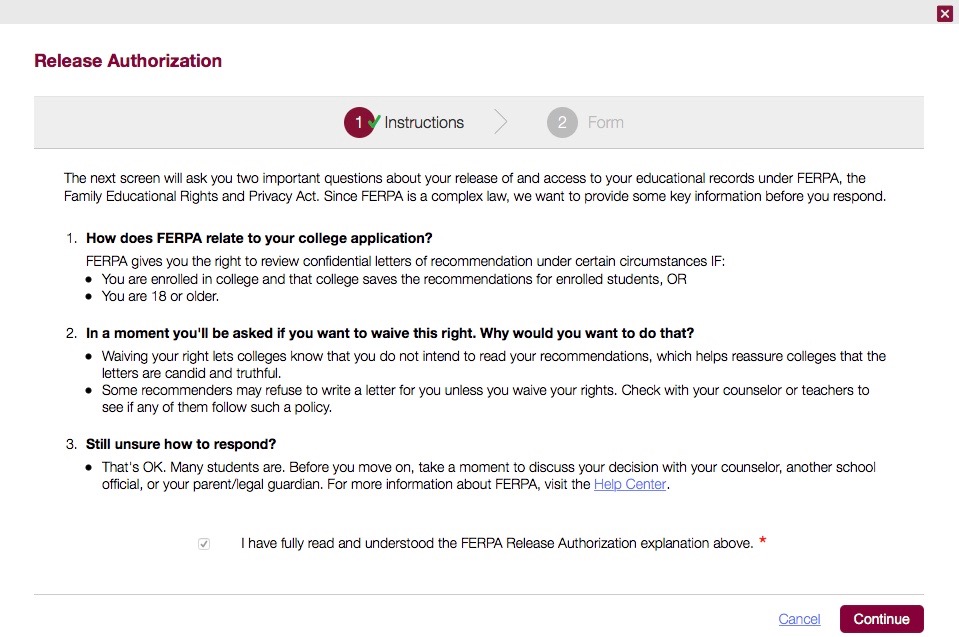Click the 'Still unsure how to respond?' heading
Screen dimensions: 959x637
(181, 444)
